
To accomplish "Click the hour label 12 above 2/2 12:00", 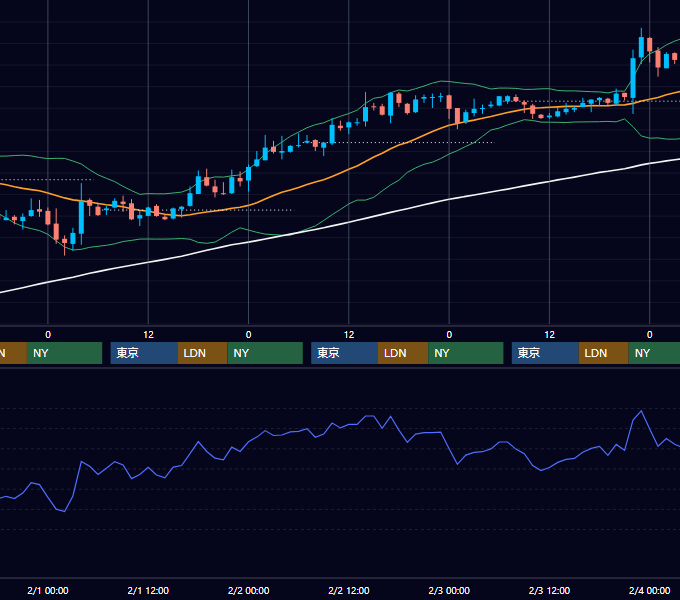I will [349, 335].
